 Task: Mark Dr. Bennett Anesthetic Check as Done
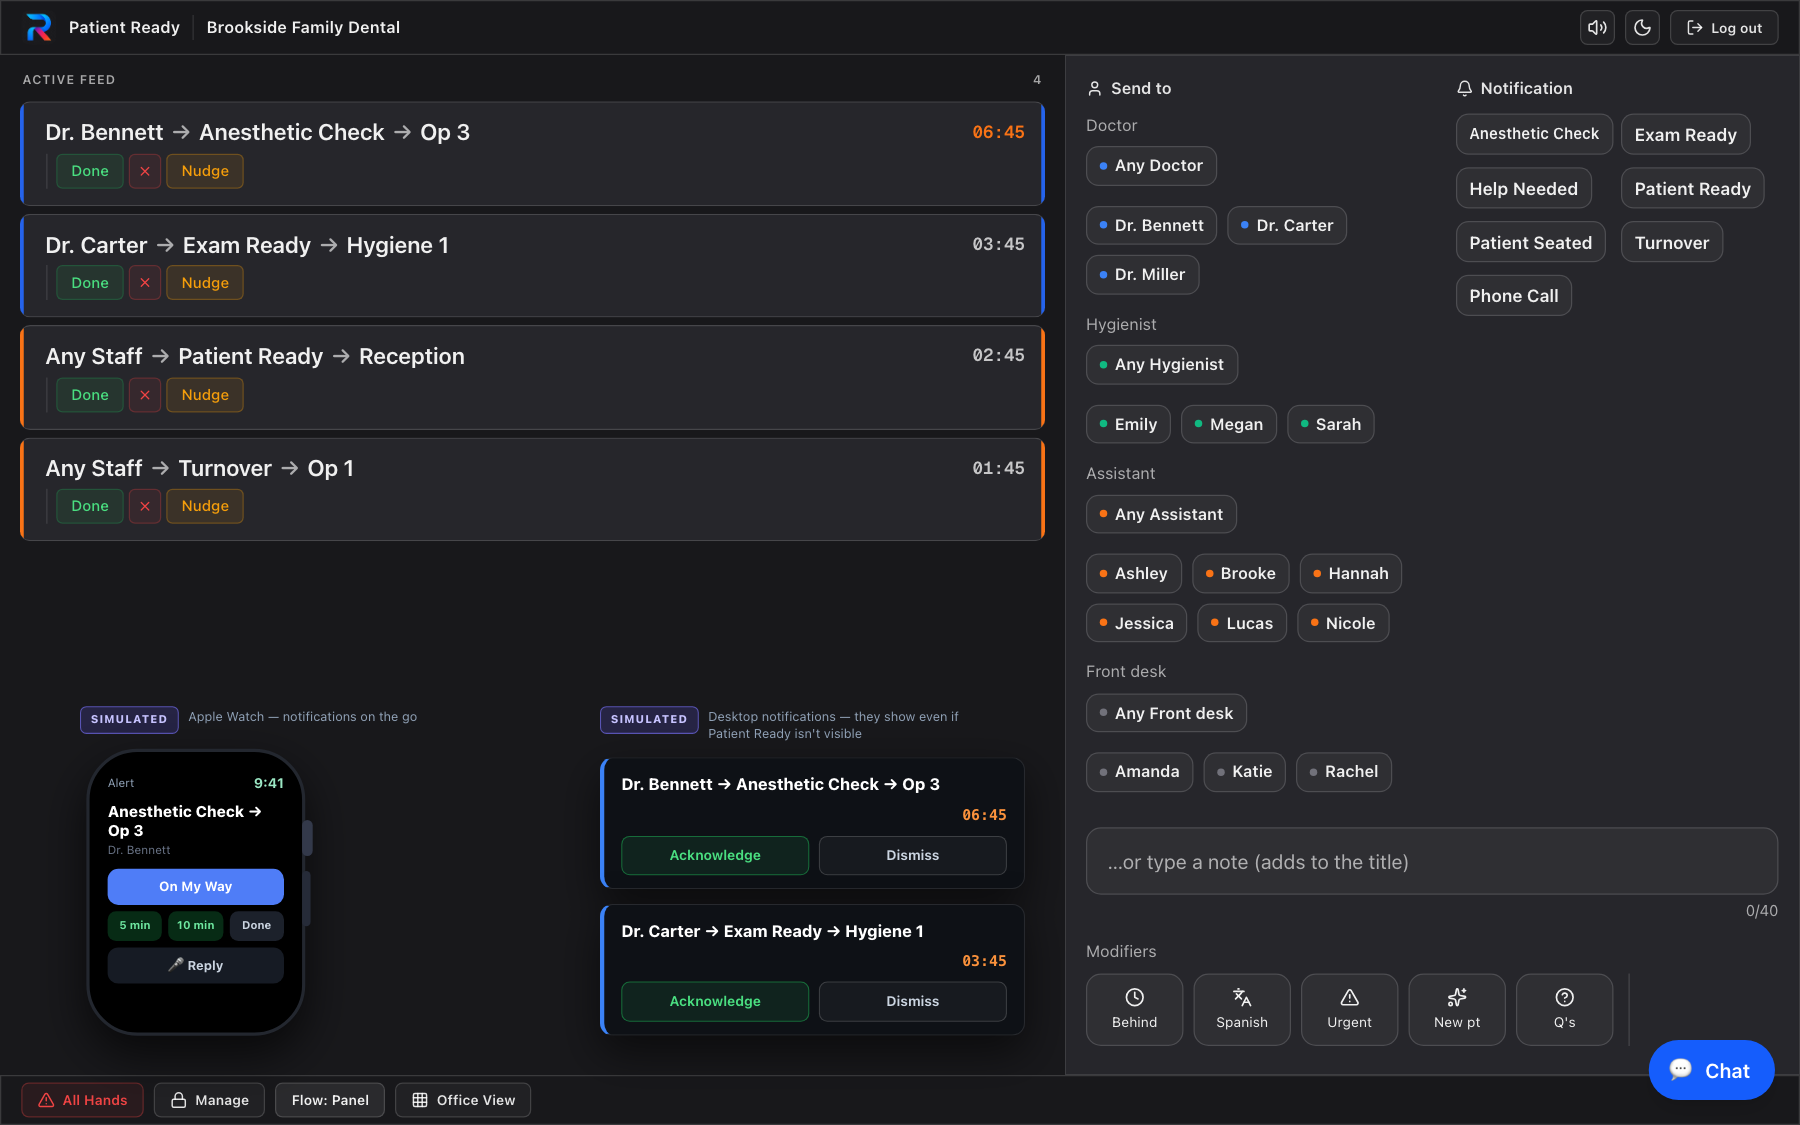pos(90,171)
